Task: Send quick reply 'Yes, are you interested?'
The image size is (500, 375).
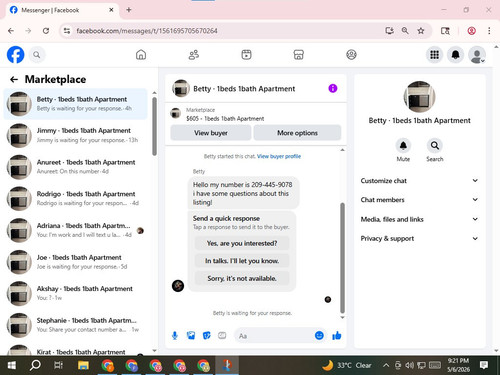Action: [x=242, y=243]
